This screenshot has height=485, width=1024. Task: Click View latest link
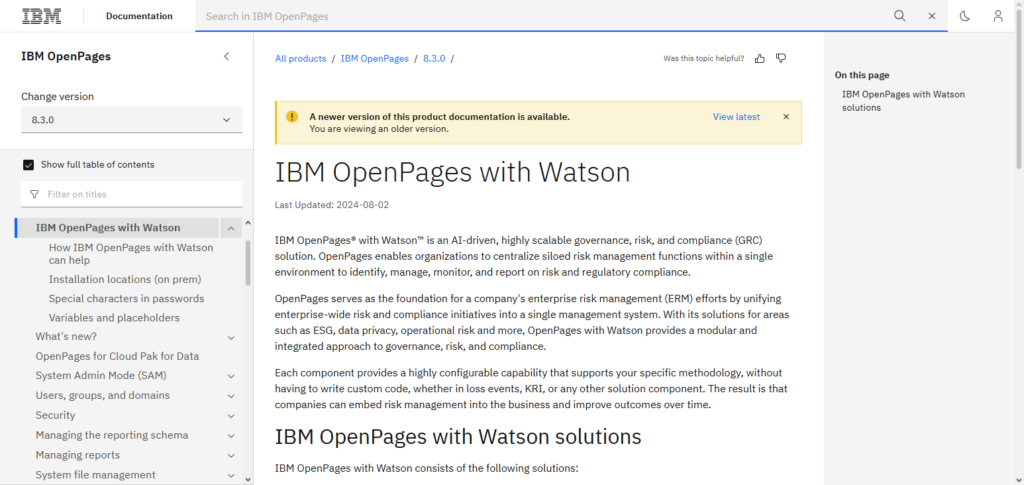point(737,117)
